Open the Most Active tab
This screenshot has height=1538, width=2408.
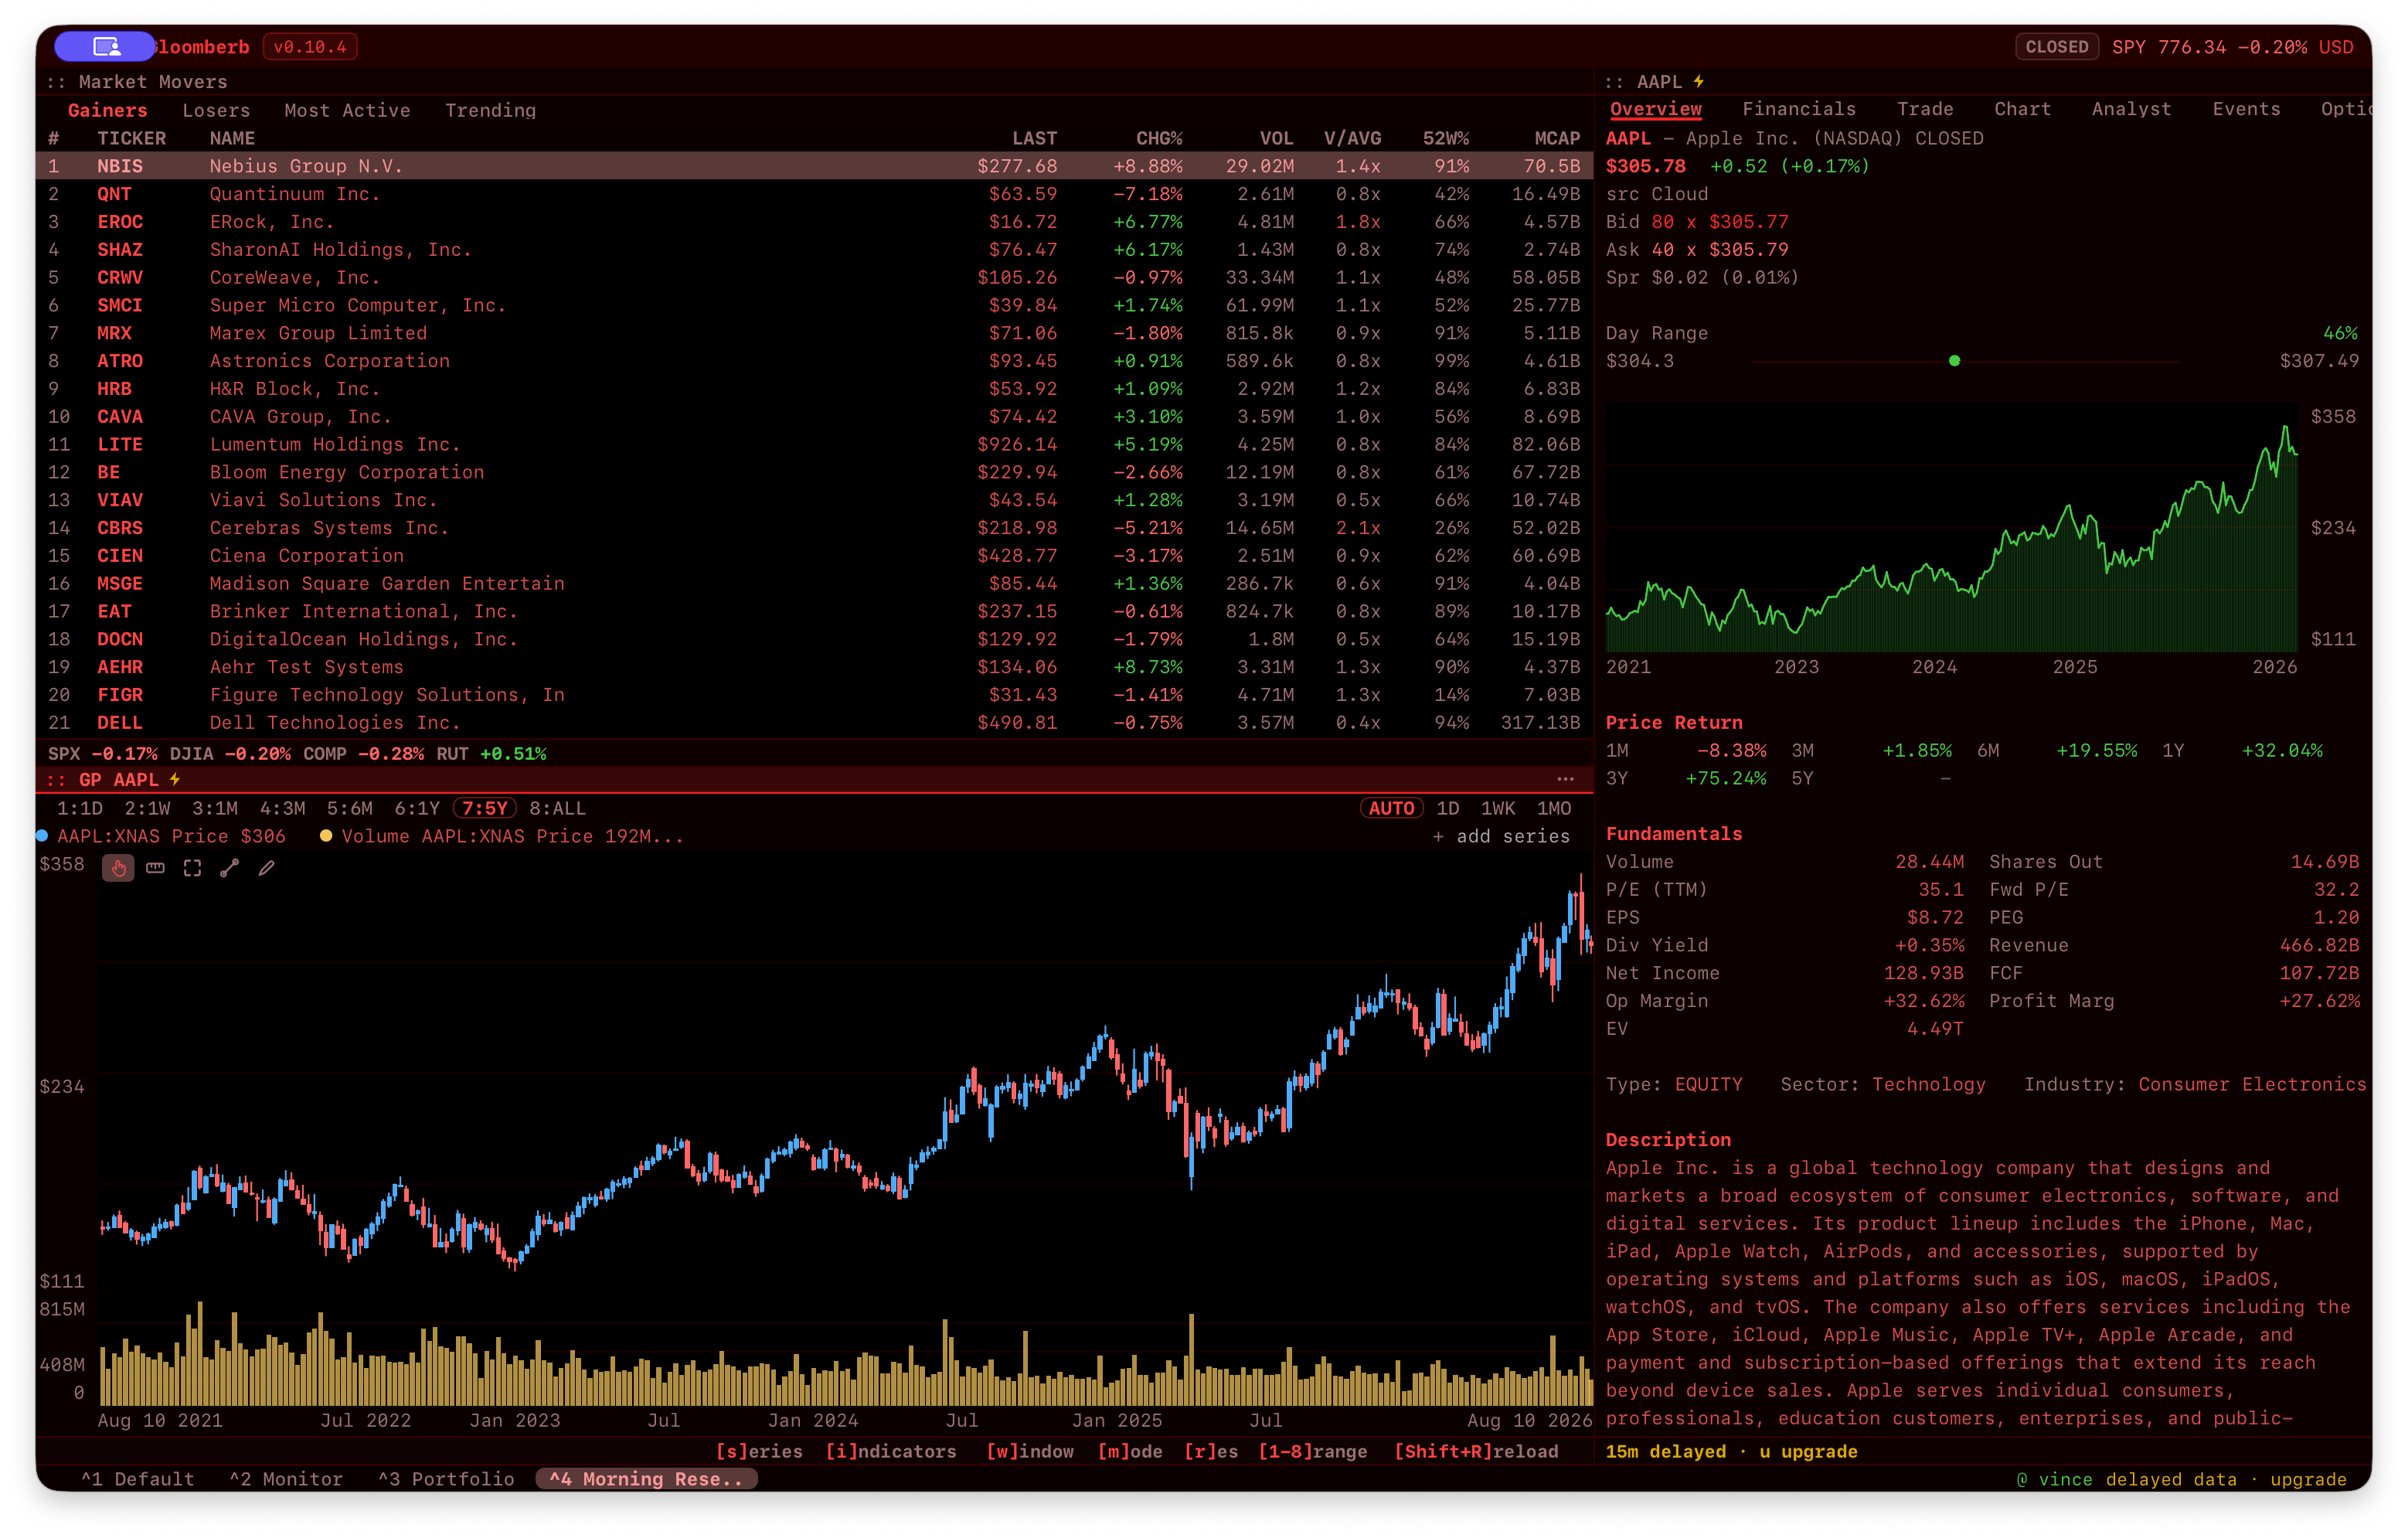(x=347, y=110)
